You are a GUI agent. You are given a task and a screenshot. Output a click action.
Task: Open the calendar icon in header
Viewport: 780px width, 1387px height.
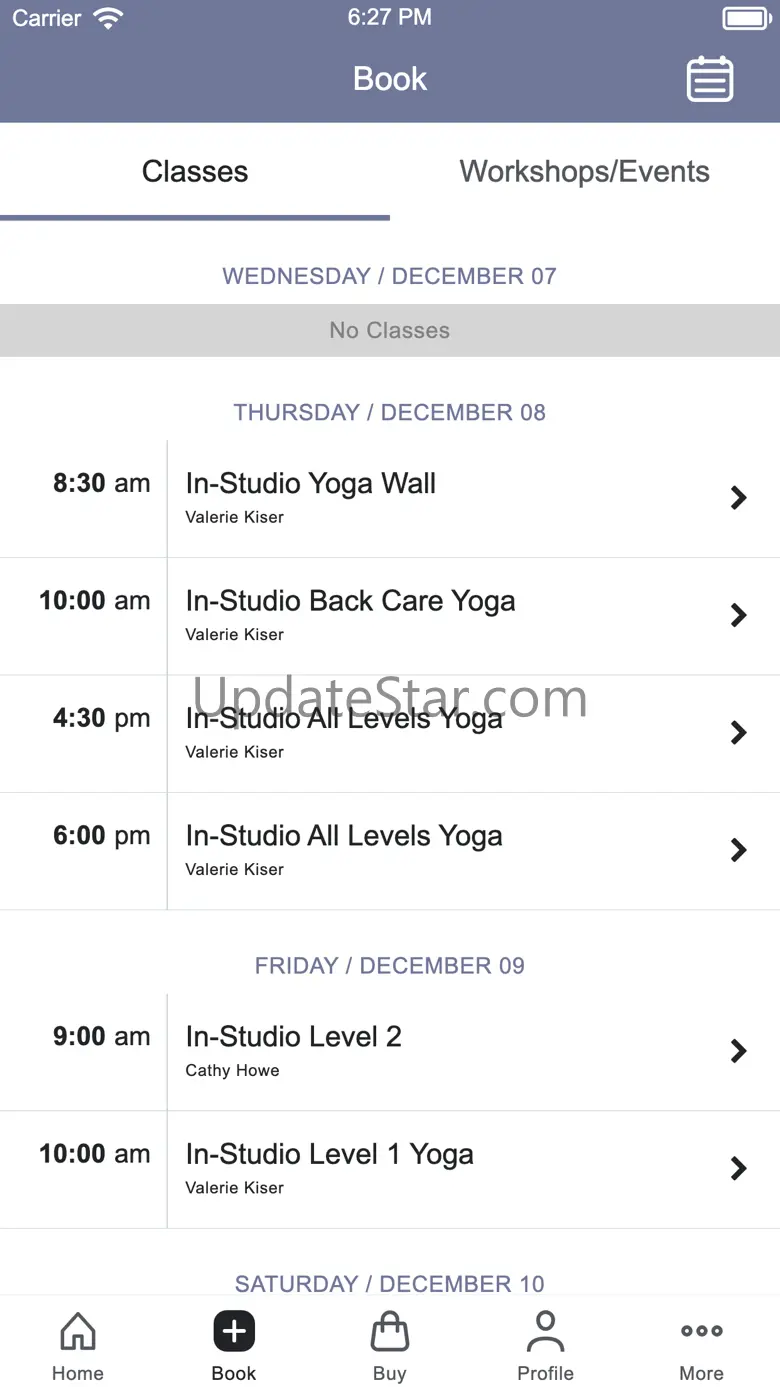(710, 80)
